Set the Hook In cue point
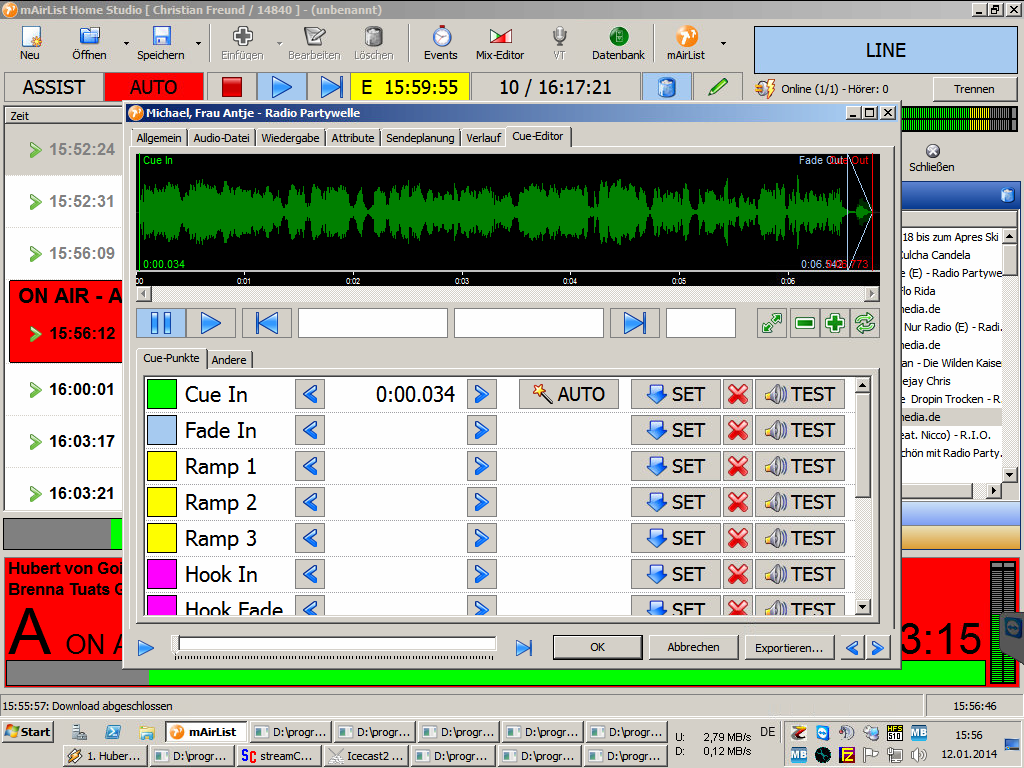This screenshot has width=1024, height=768. tap(675, 573)
